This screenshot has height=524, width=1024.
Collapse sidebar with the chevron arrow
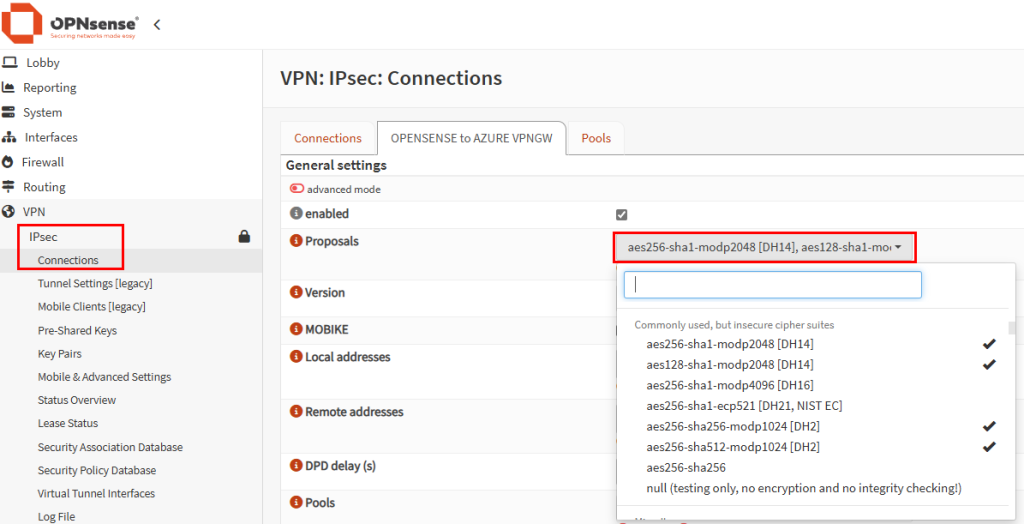click(x=157, y=25)
